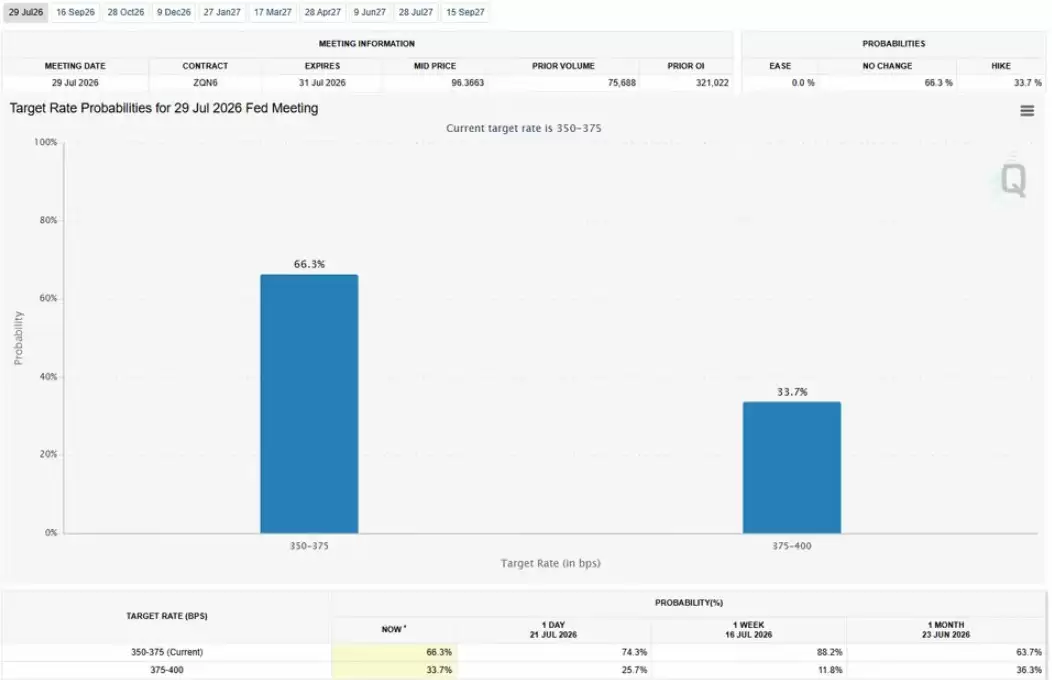The image size is (1052, 680).
Task: Go to the 27 Jan27 meeting tab
Action: tap(222, 12)
